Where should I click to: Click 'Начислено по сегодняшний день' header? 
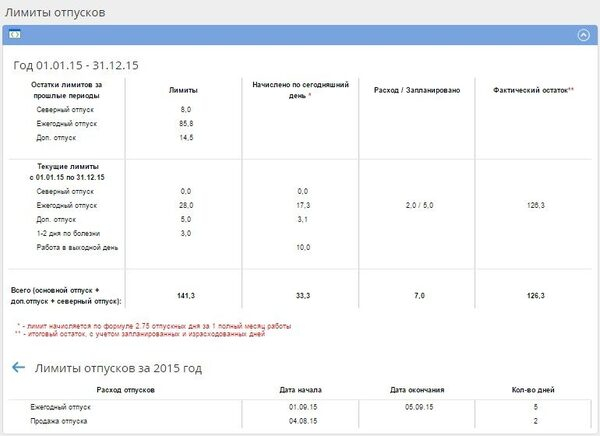tap(300, 90)
